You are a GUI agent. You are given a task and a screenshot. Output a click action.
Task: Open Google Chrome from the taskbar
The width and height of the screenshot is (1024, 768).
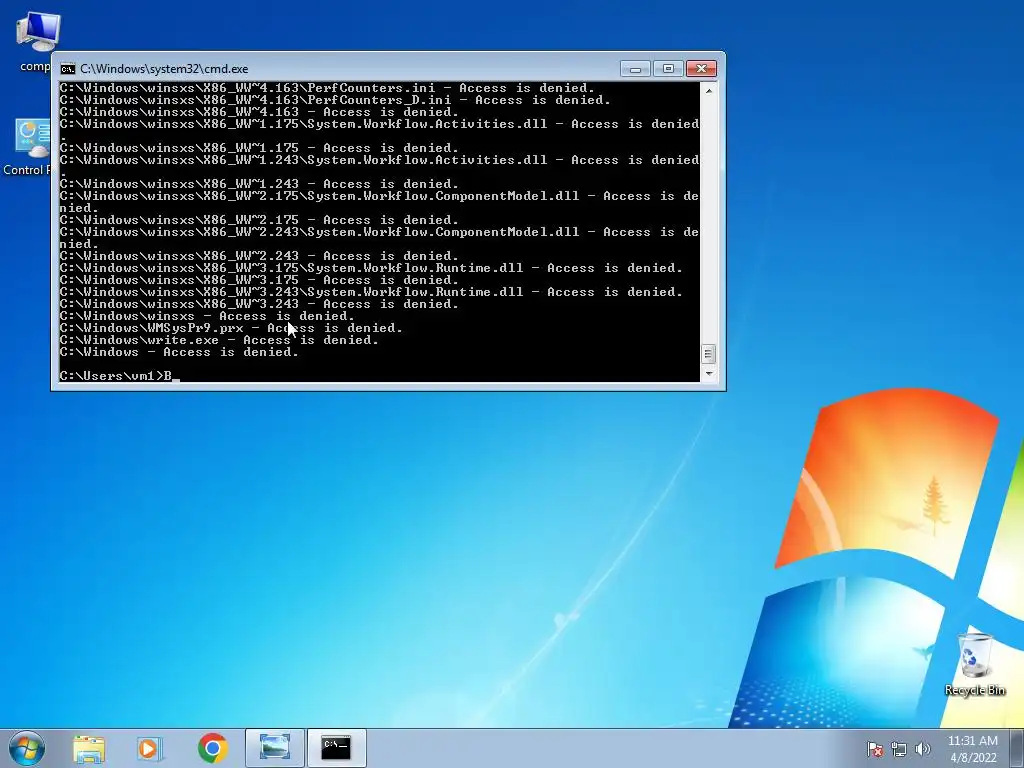click(212, 748)
